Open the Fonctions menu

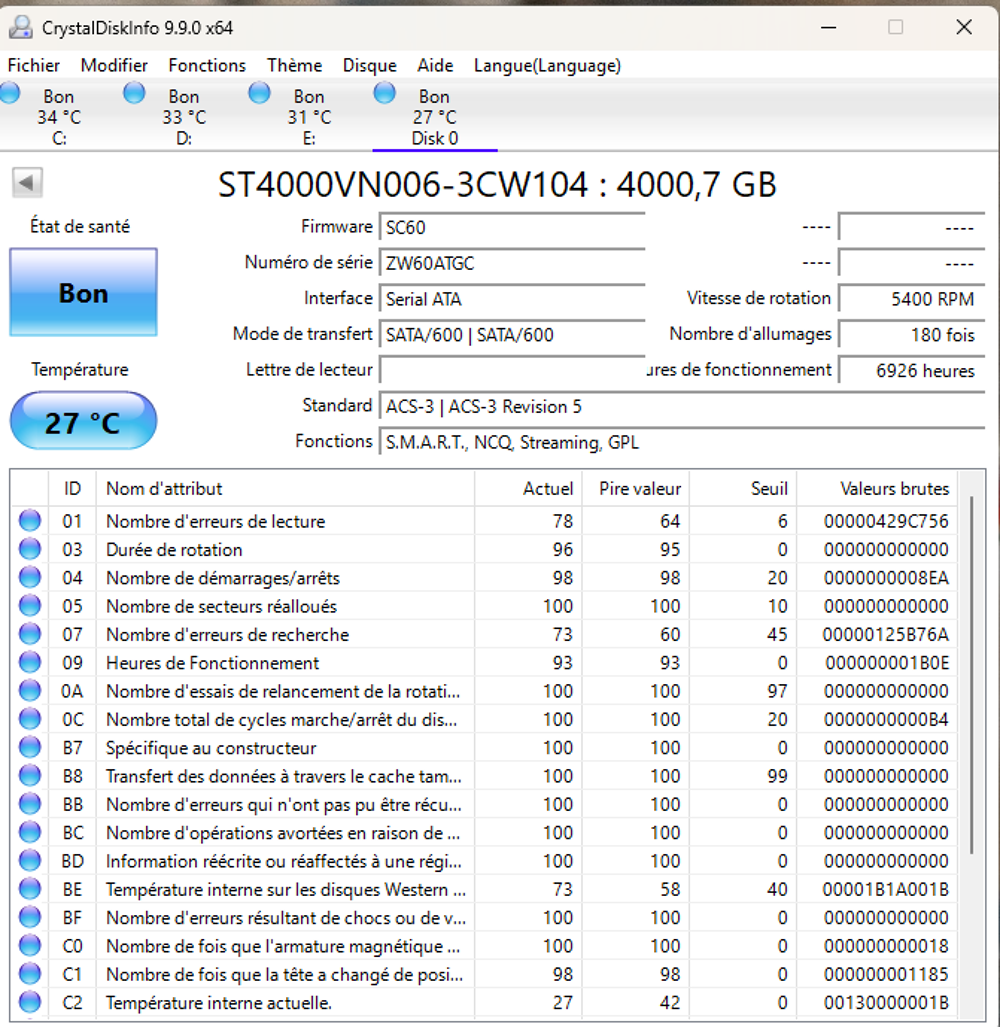click(207, 65)
